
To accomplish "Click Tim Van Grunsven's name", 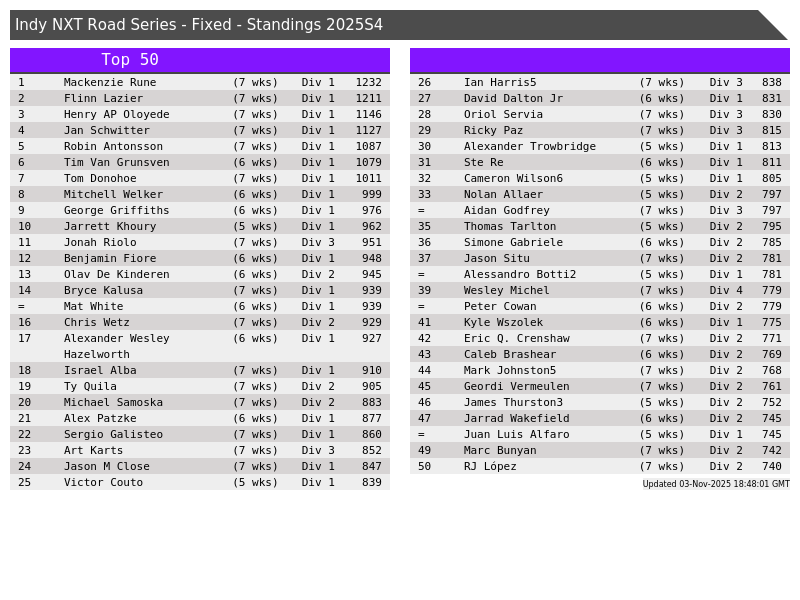I will pos(116,163).
